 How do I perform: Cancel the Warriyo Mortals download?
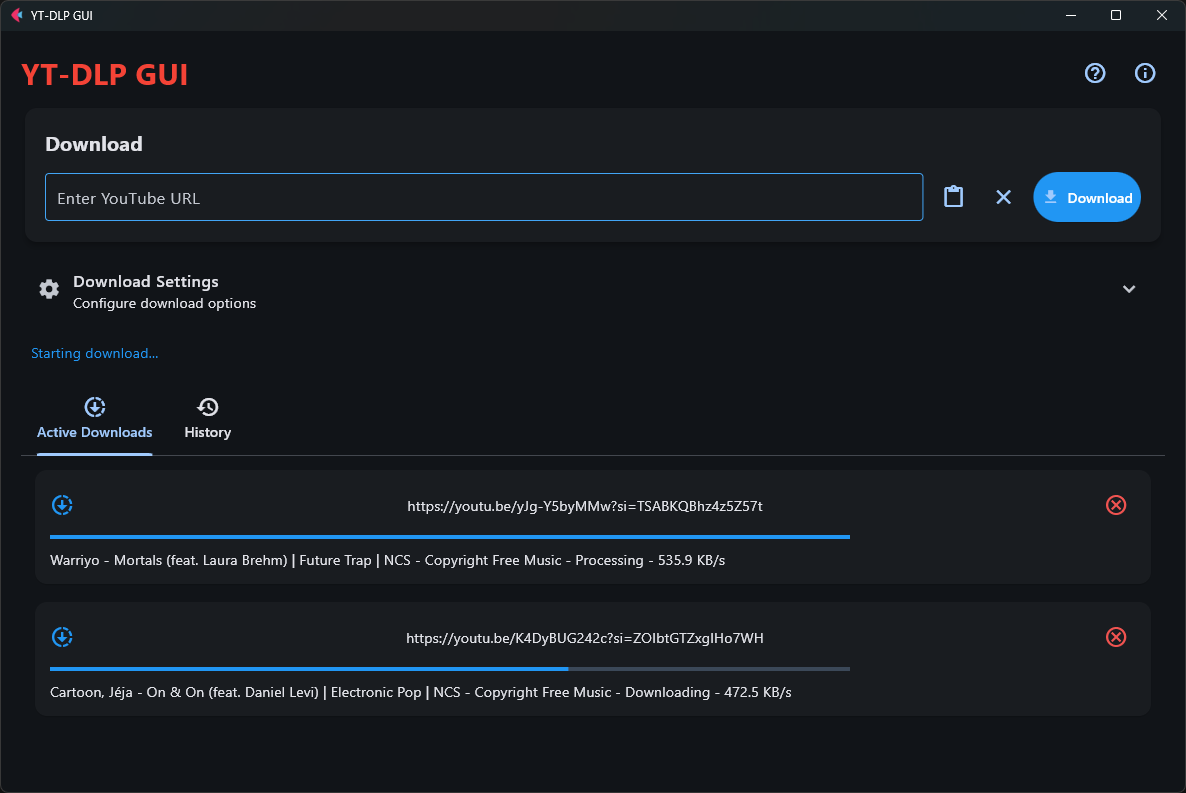coord(1116,505)
